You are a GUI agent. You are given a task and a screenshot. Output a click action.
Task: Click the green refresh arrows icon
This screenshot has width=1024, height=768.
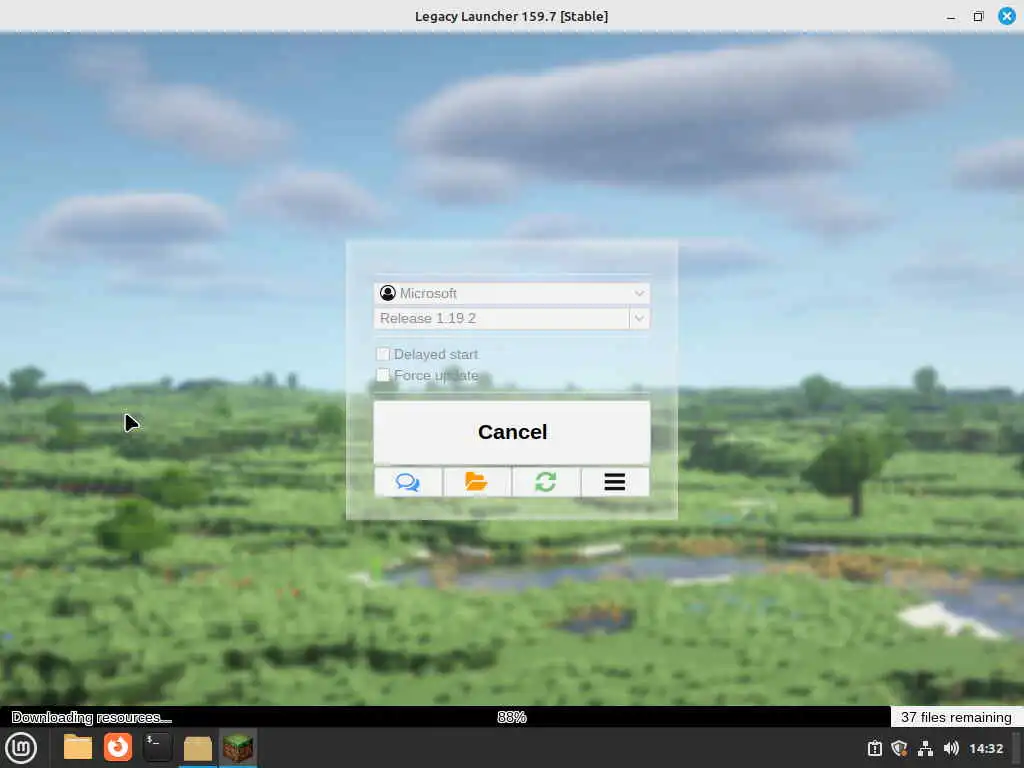coord(546,482)
